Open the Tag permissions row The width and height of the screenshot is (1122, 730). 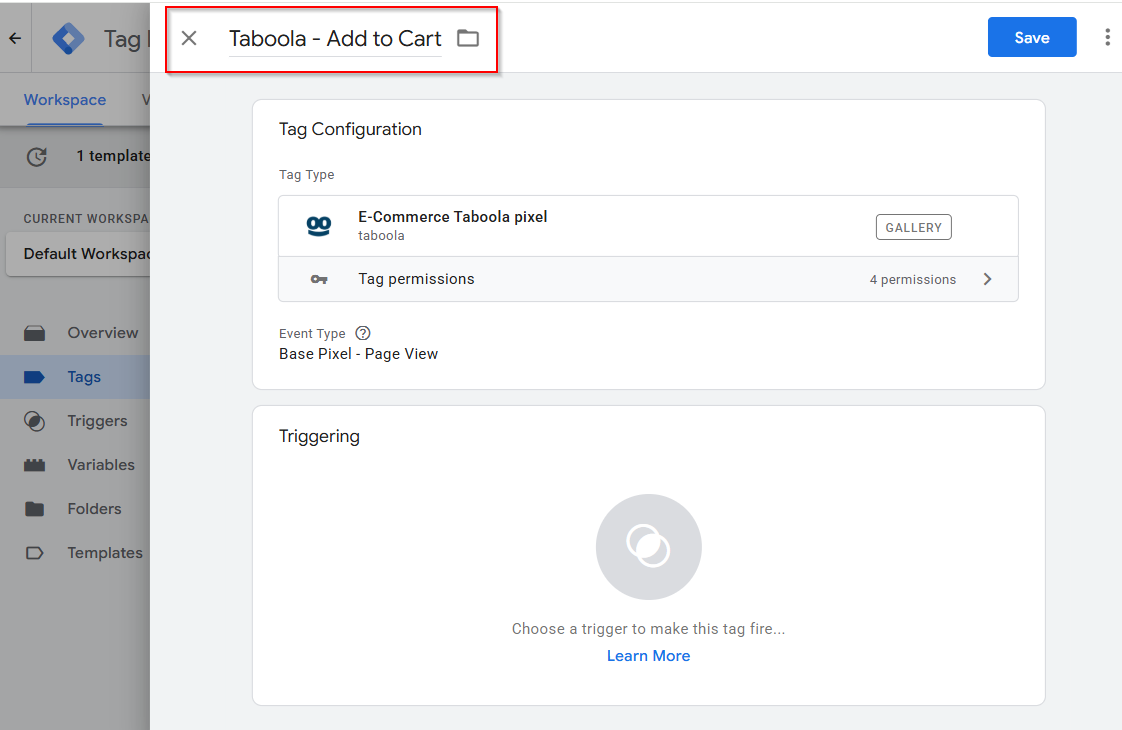point(648,279)
